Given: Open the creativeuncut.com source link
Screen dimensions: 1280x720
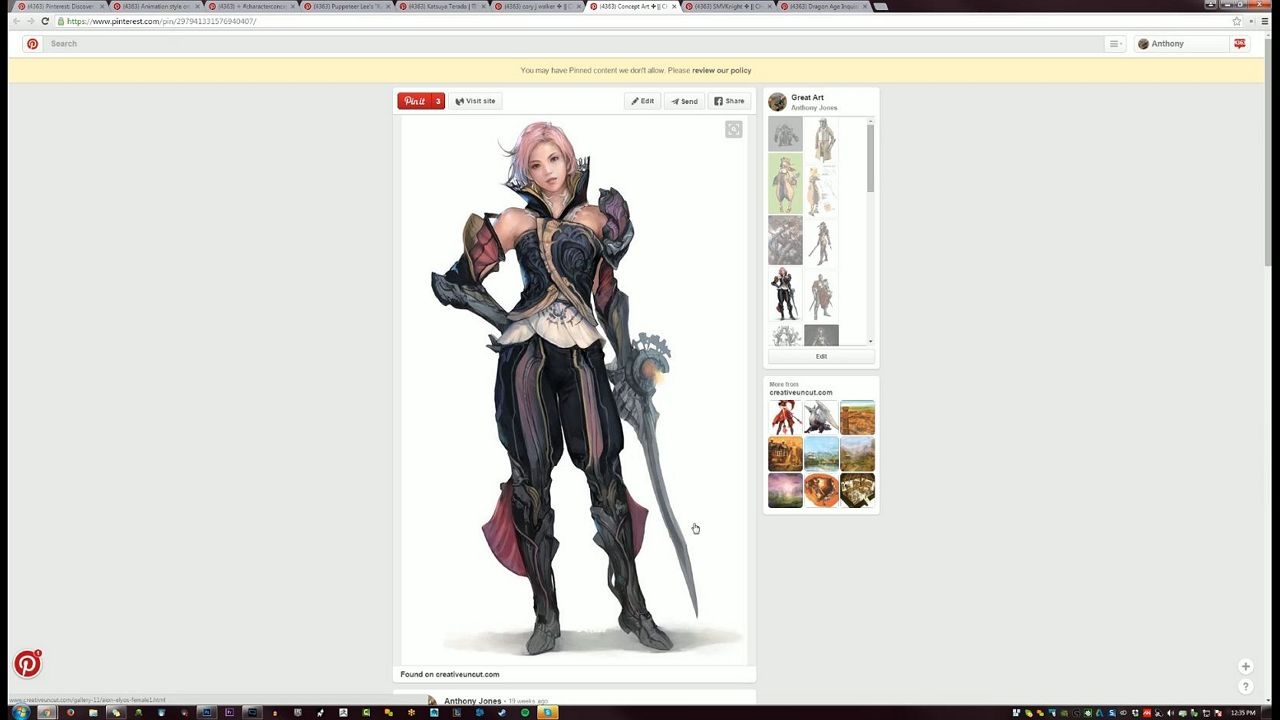Looking at the screenshot, I should coord(801,393).
